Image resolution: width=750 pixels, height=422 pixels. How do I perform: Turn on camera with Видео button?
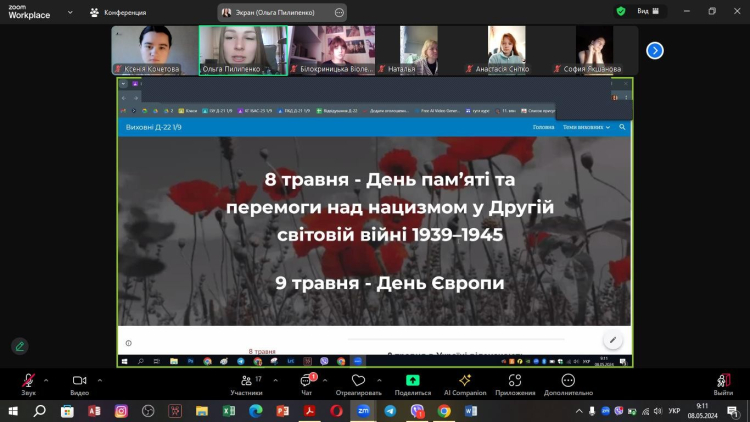coord(79,381)
